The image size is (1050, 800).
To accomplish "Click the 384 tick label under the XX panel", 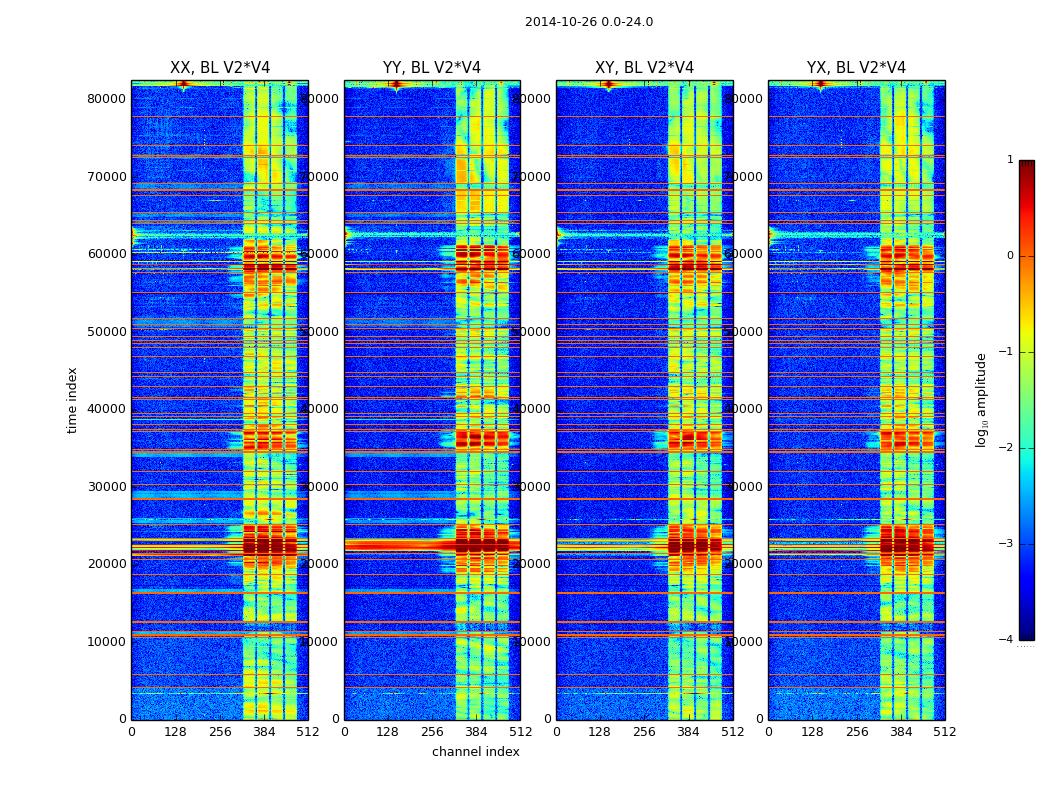I will click(x=264, y=732).
